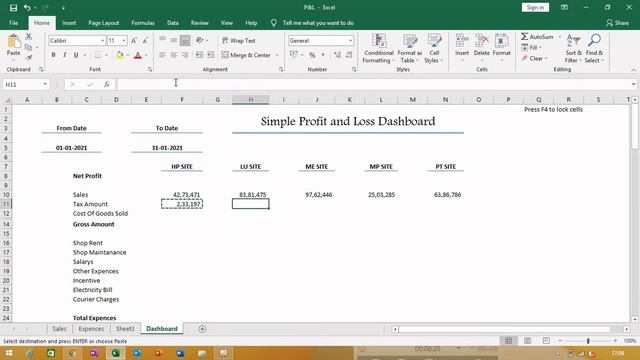Screen dimensions: 640x360
Task: Switch to Page Layout view icon
Action: [527, 341]
